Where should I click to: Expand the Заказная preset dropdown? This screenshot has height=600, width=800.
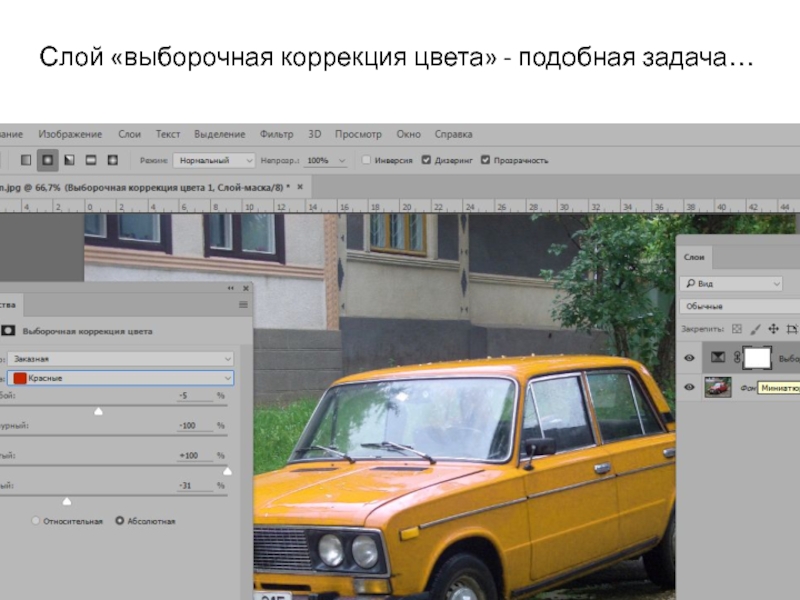(120, 357)
